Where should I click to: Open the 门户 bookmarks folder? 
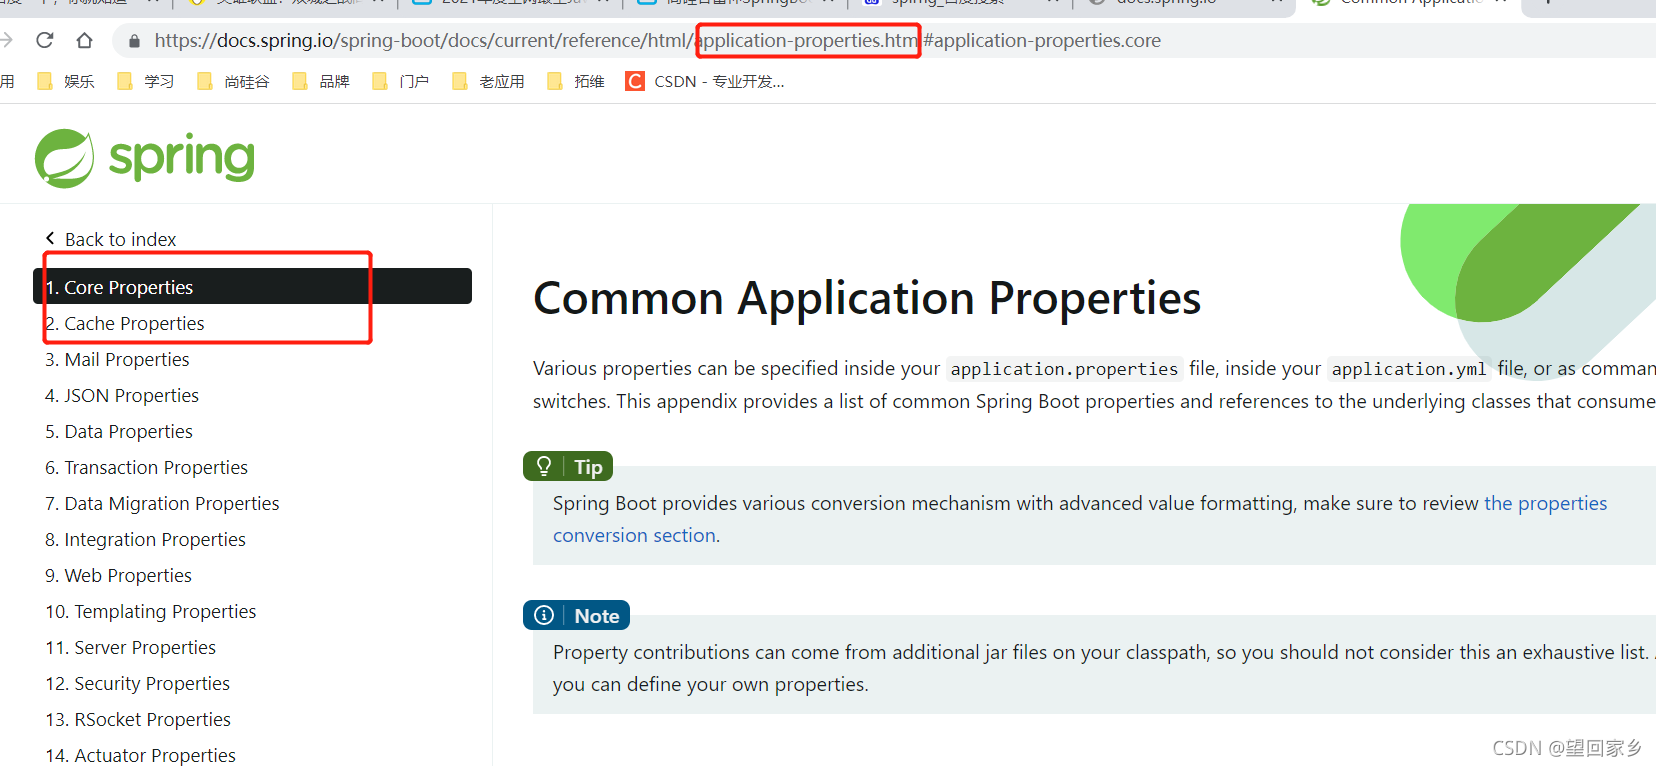pos(401,81)
